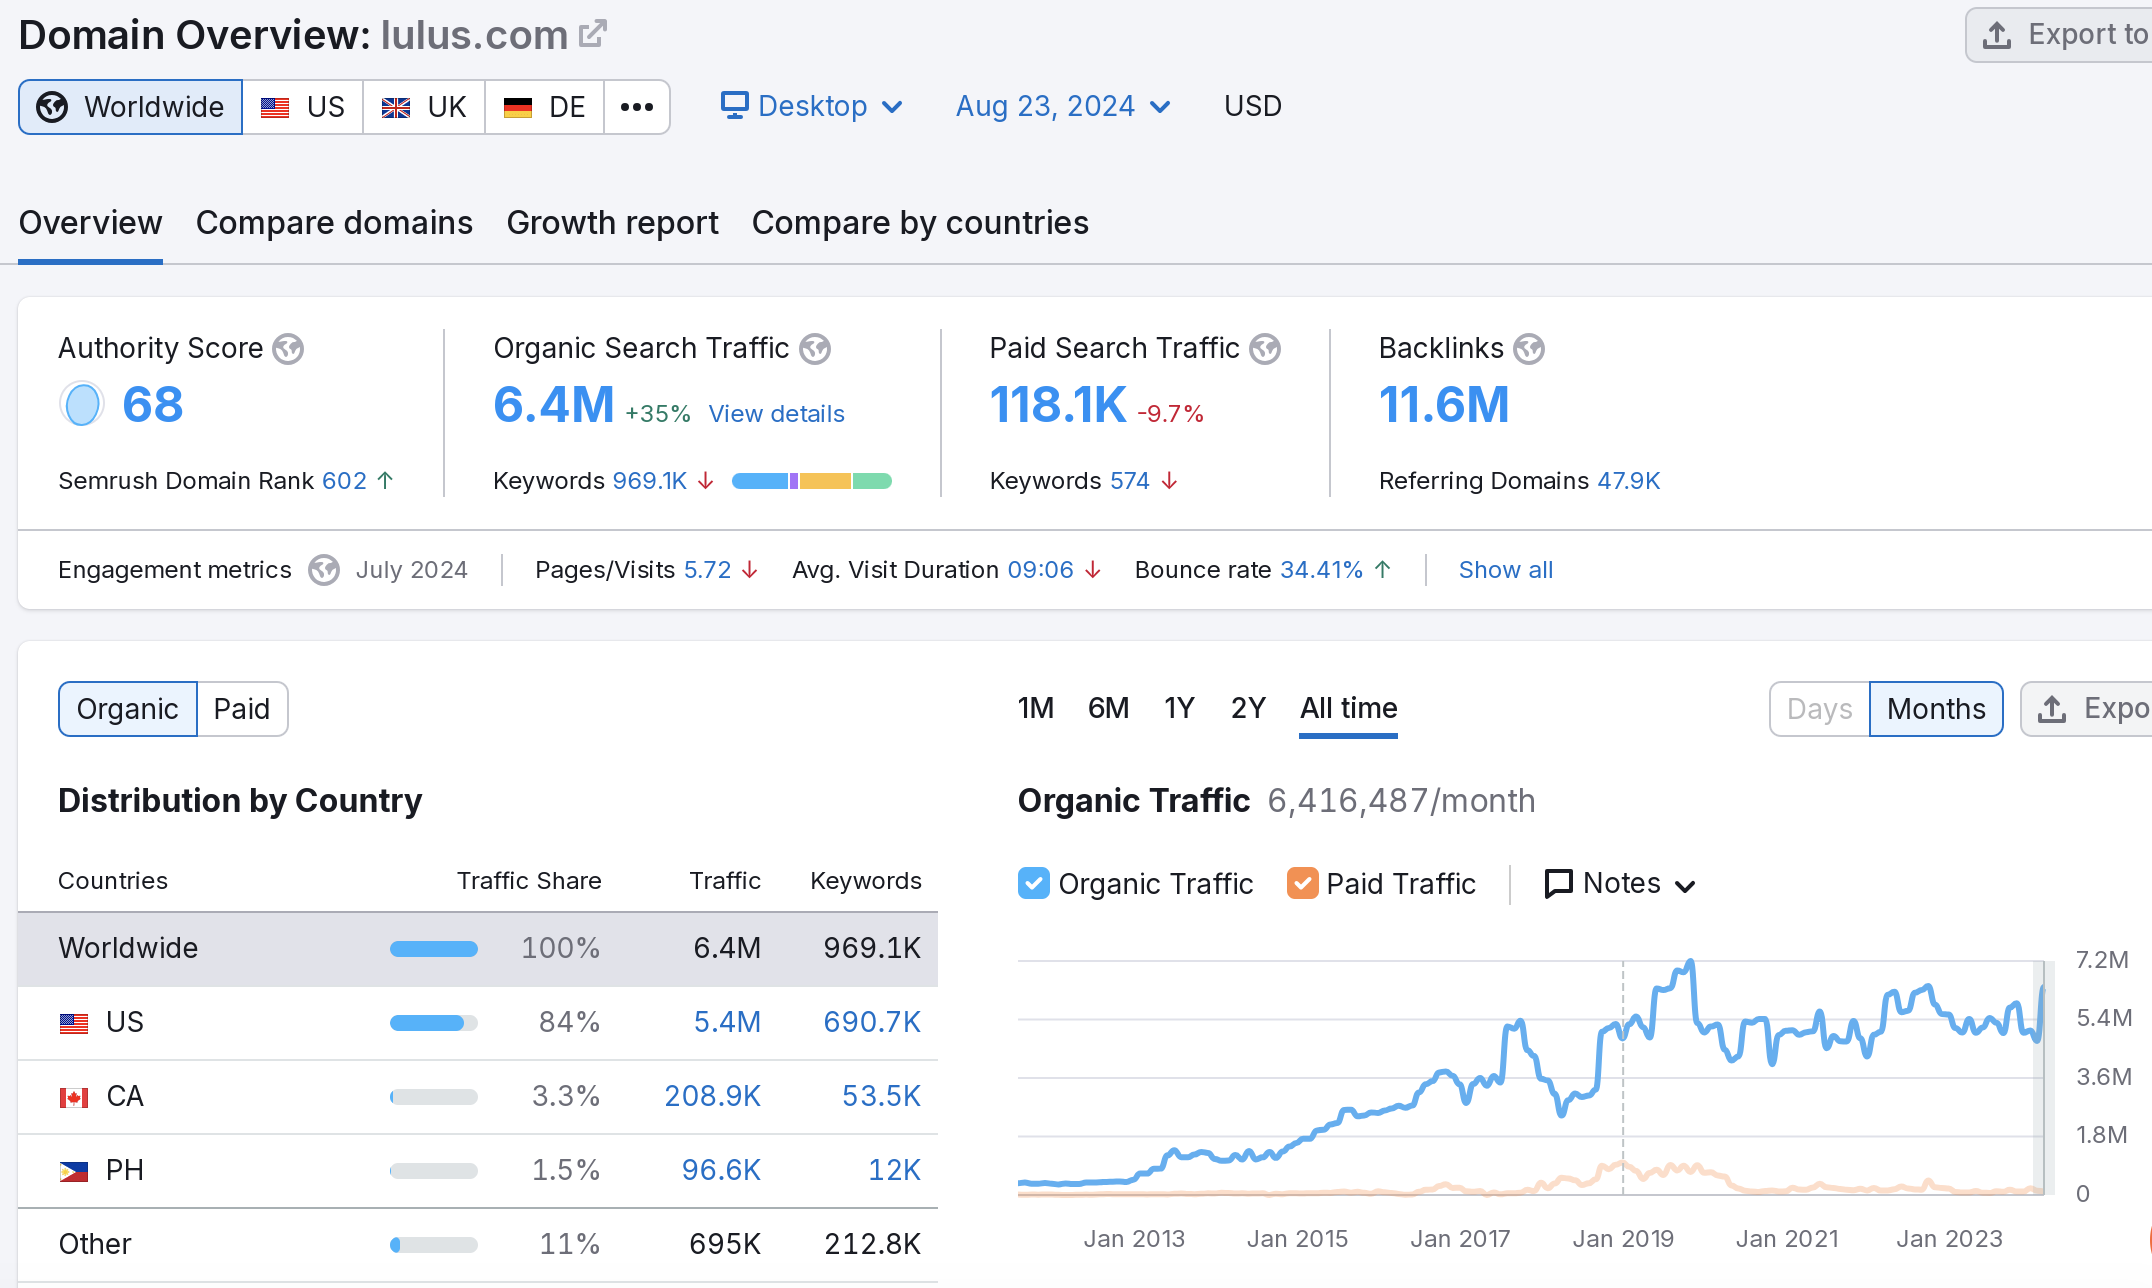Set chart range to 2Y
This screenshot has height=1288, width=2152.
pyautogui.click(x=1248, y=709)
